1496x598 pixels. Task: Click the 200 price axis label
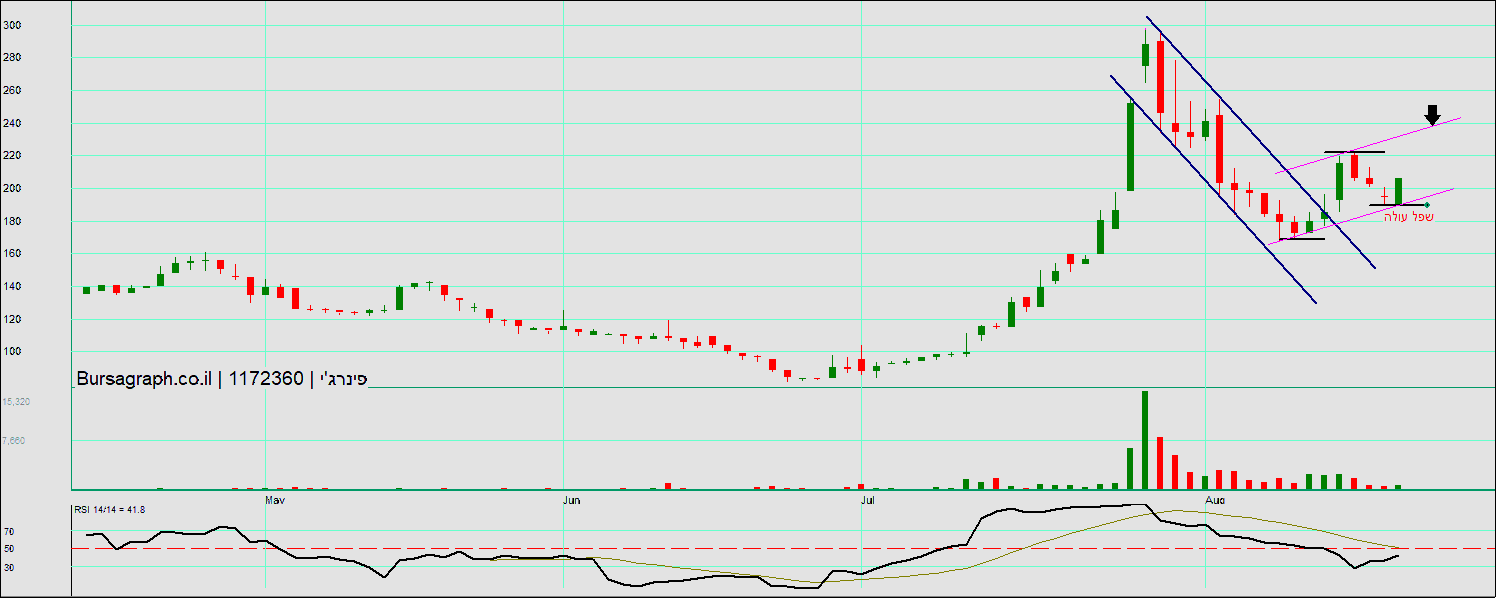coord(40,189)
